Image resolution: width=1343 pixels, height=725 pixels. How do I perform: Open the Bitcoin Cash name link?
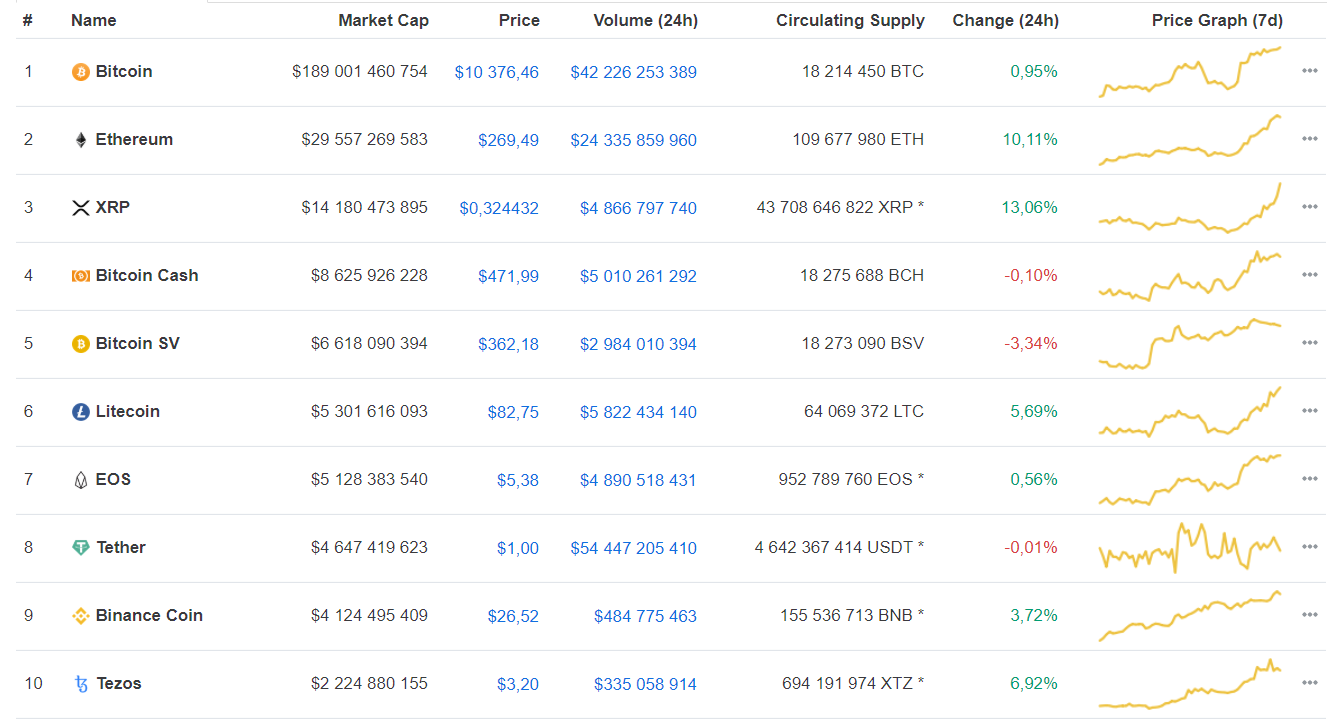pos(147,276)
